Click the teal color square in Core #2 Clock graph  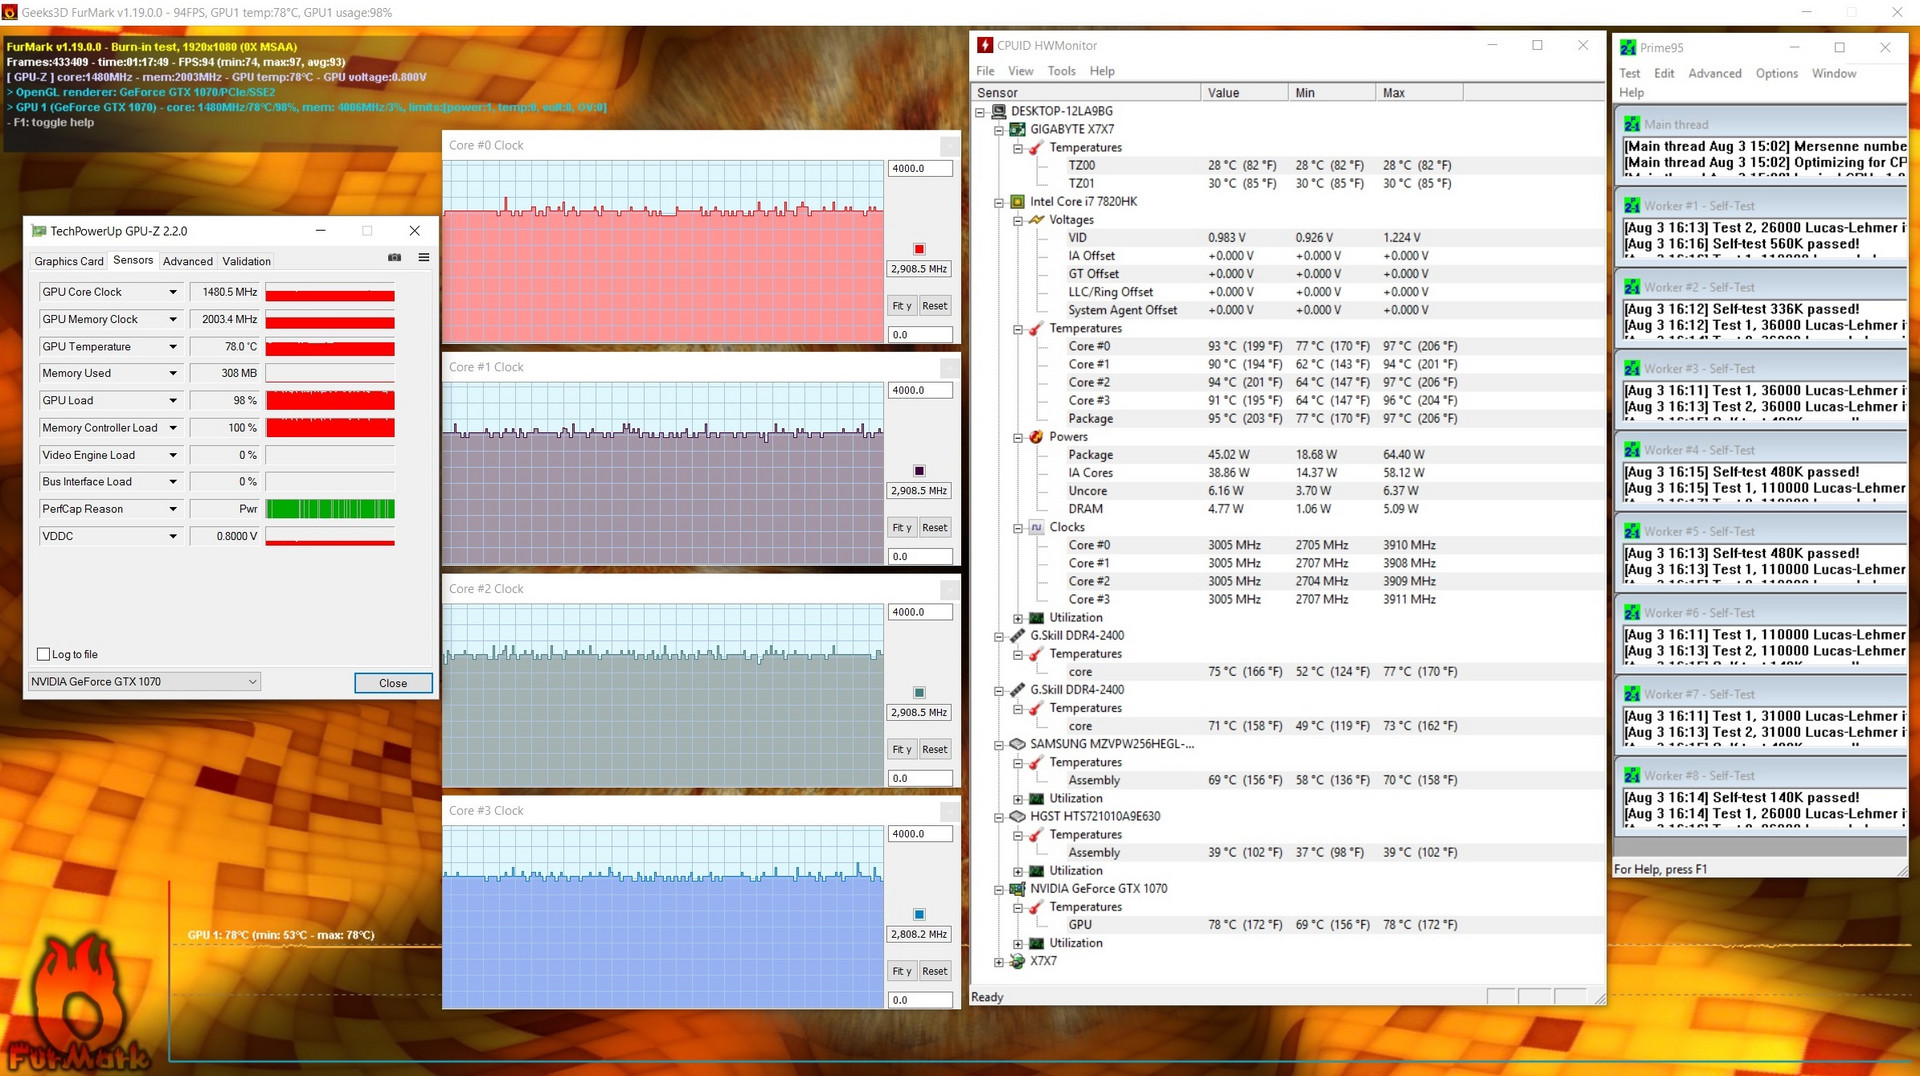click(x=919, y=693)
